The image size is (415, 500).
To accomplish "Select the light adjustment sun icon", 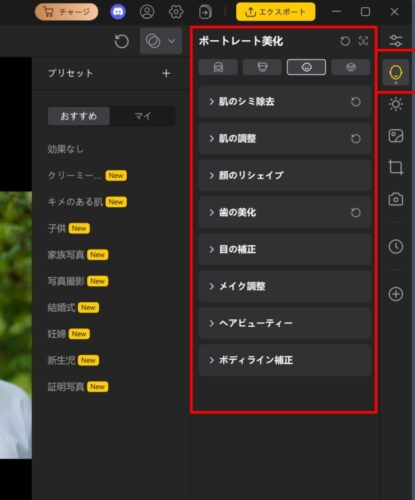I will pyautogui.click(x=396, y=104).
